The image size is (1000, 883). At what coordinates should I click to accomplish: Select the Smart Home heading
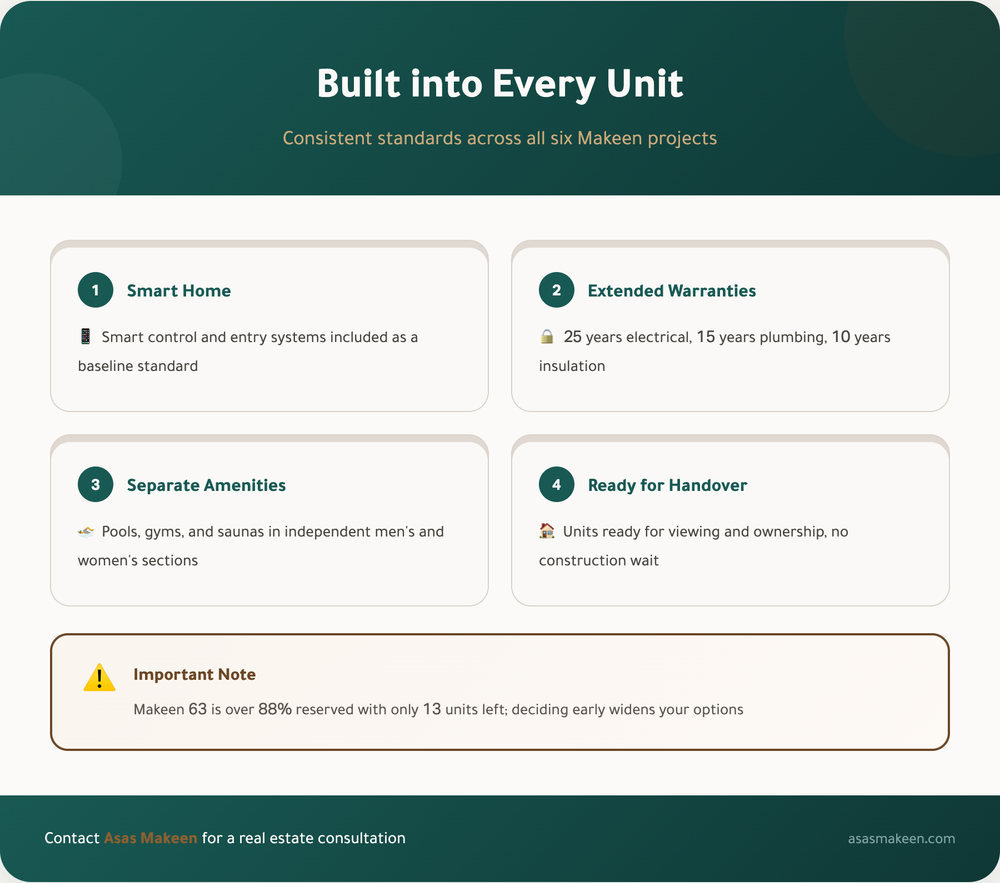(179, 291)
